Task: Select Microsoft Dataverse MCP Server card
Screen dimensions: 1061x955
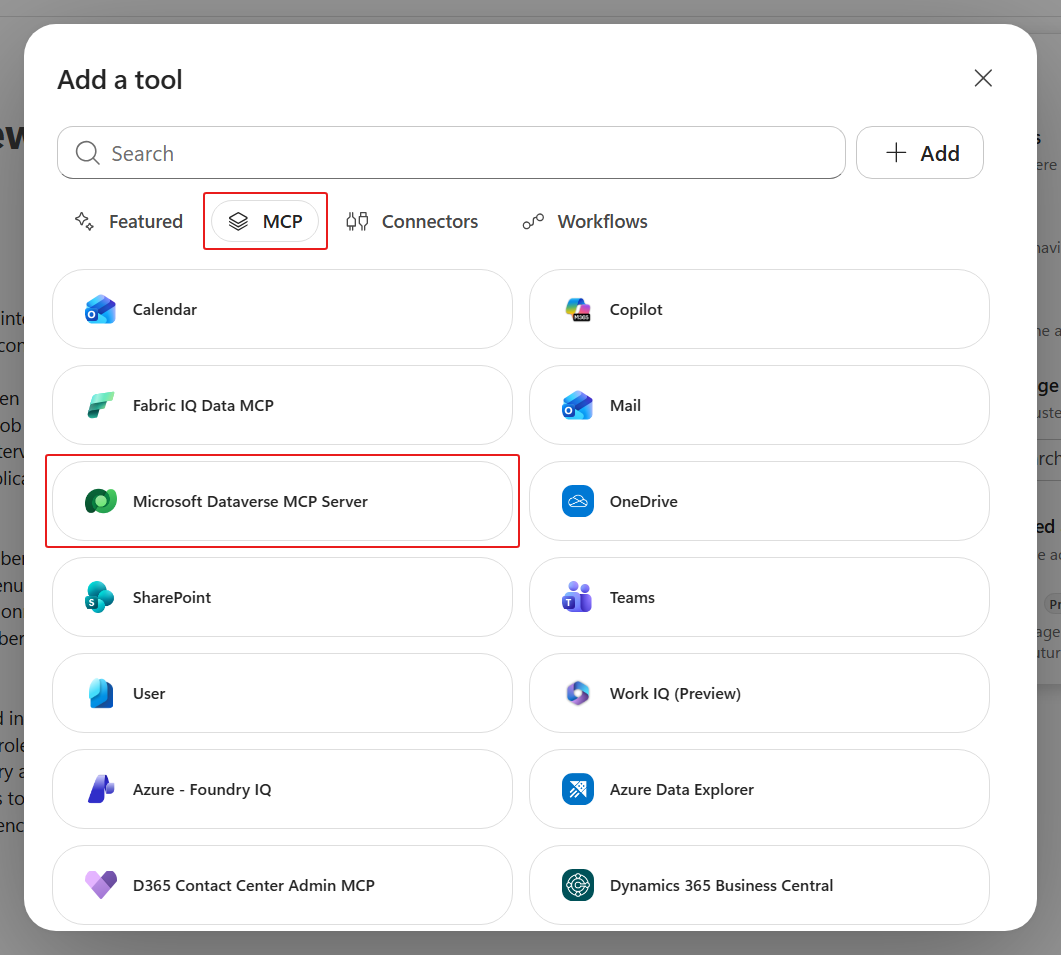Action: [x=282, y=502]
